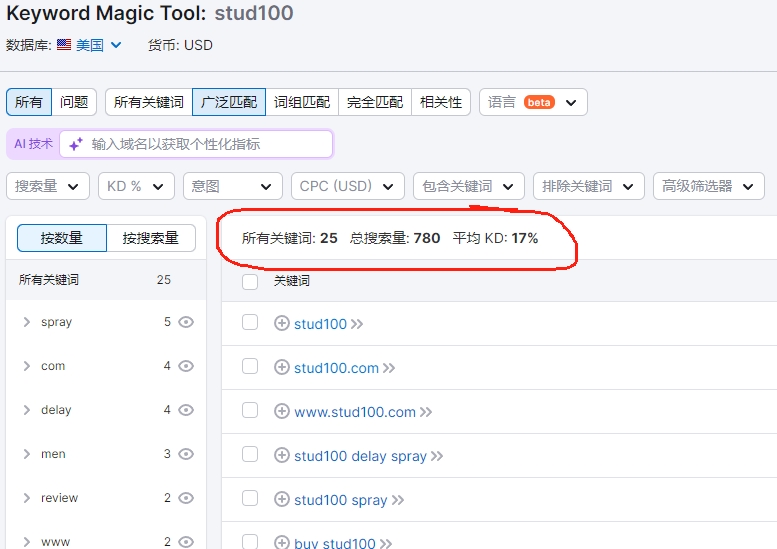Expand the com keyword group
Screen dimensions: 777x549
pos(27,366)
